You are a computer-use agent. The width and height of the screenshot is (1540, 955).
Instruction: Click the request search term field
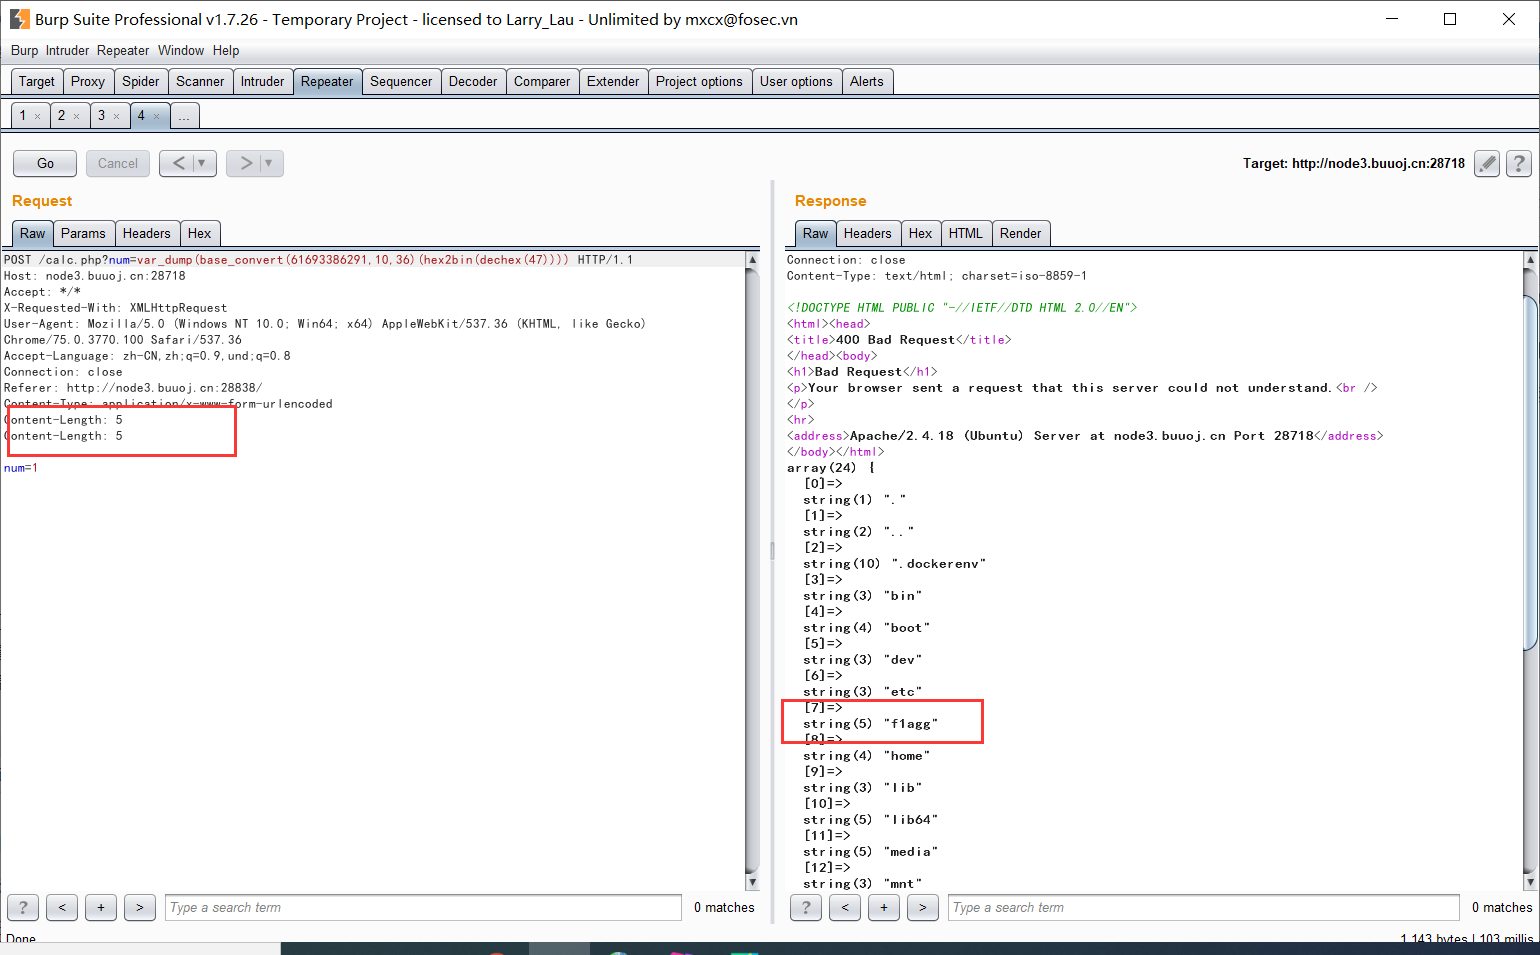pos(423,907)
